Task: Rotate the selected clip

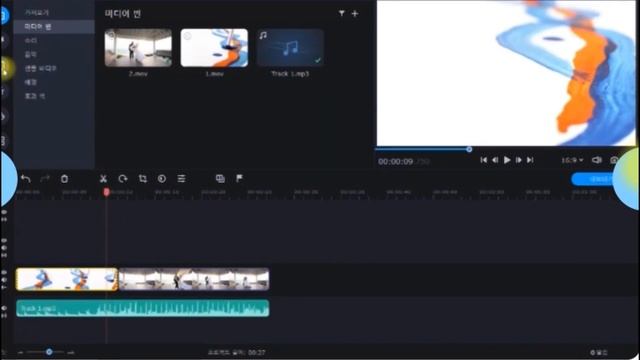Action: point(123,179)
